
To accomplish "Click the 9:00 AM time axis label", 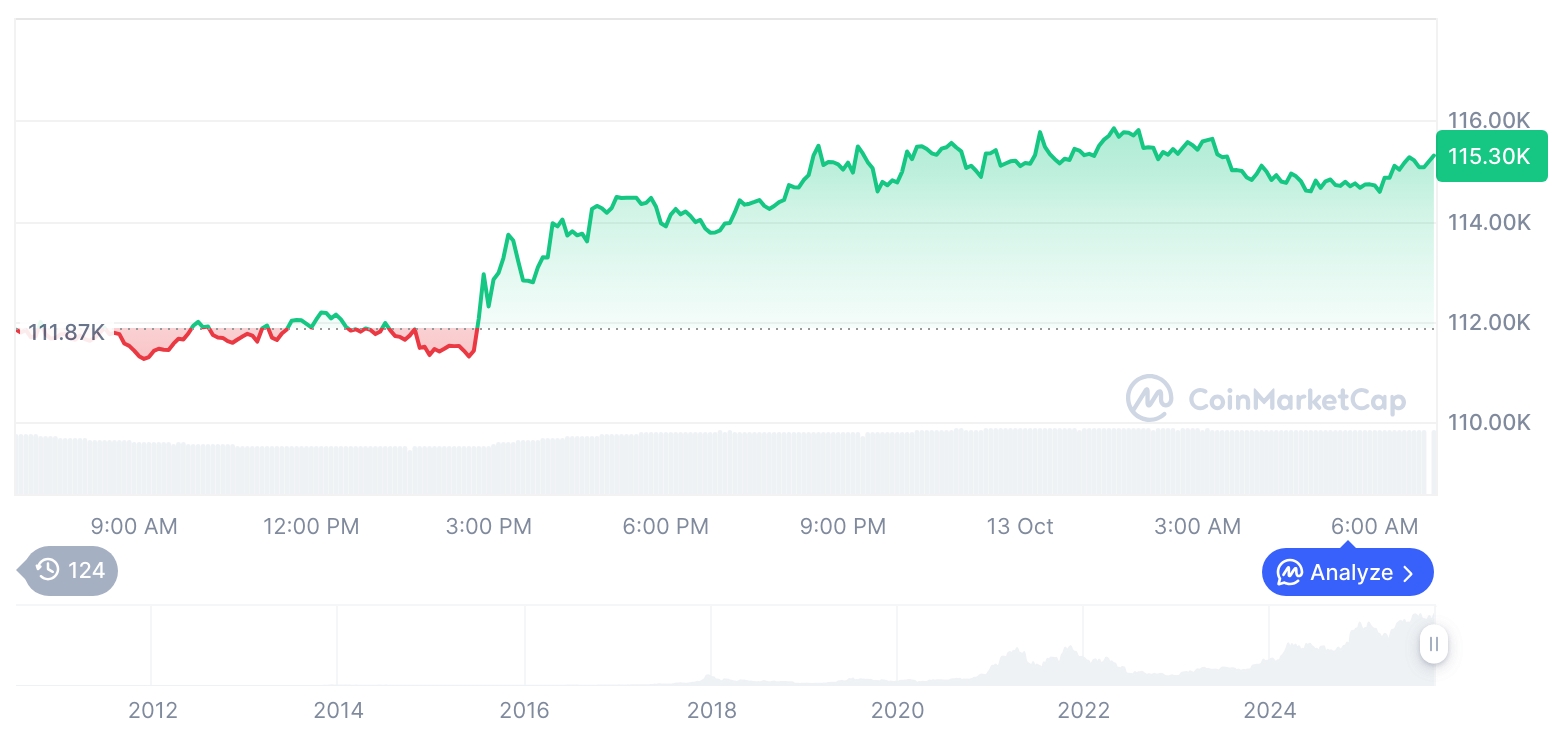I will [134, 526].
